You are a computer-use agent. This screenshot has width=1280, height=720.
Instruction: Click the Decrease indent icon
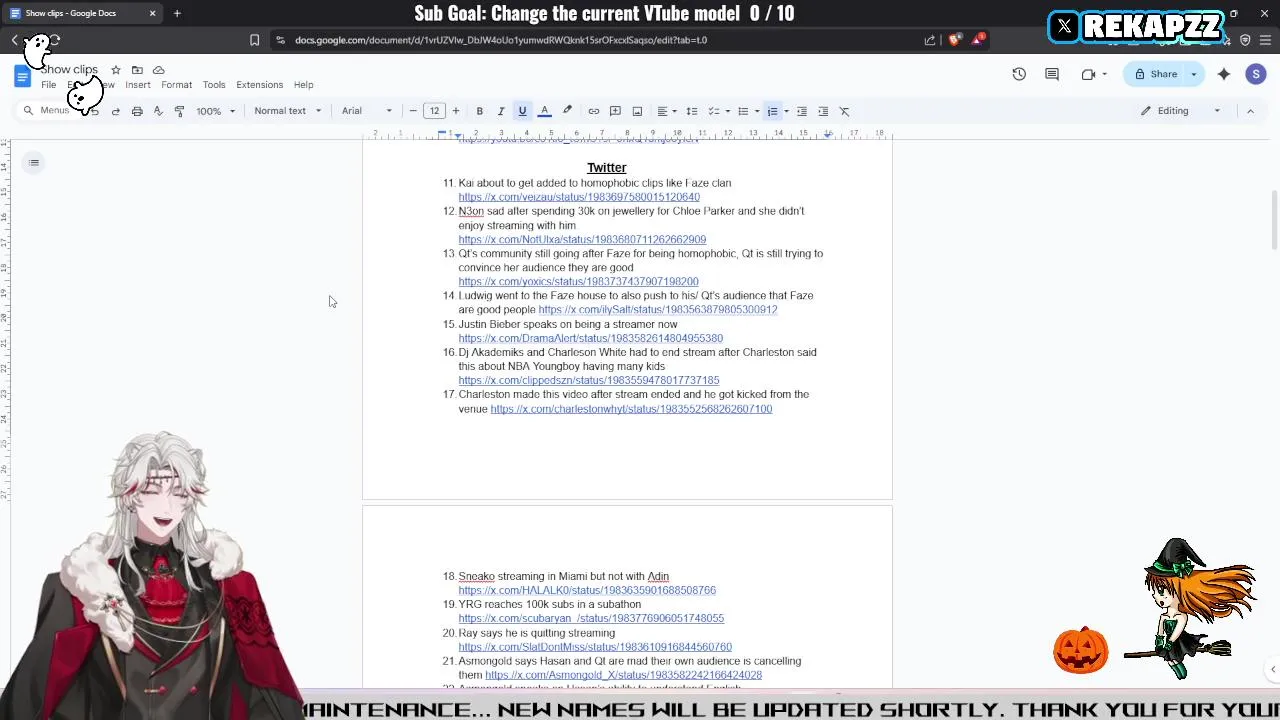click(801, 111)
